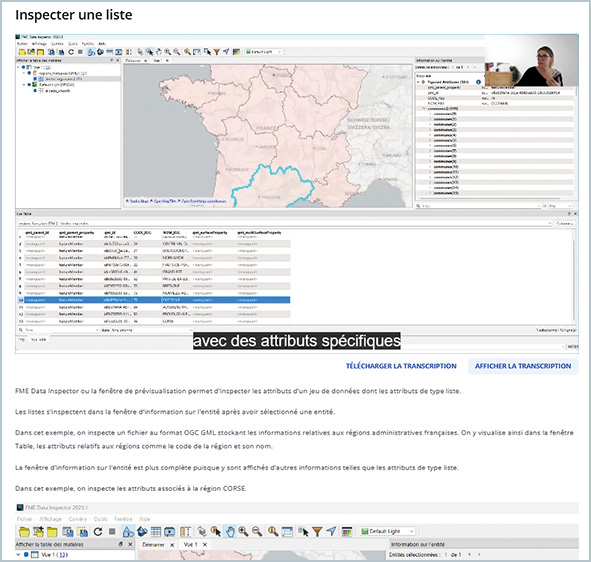Image resolution: width=591 pixels, height=562 pixels.
Task: Click Afficher la transcription button
Action: 523,366
